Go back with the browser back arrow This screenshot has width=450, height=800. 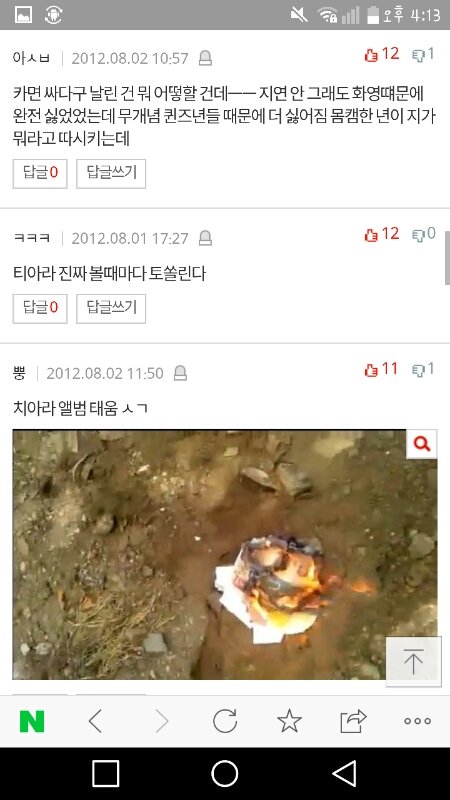[95, 721]
